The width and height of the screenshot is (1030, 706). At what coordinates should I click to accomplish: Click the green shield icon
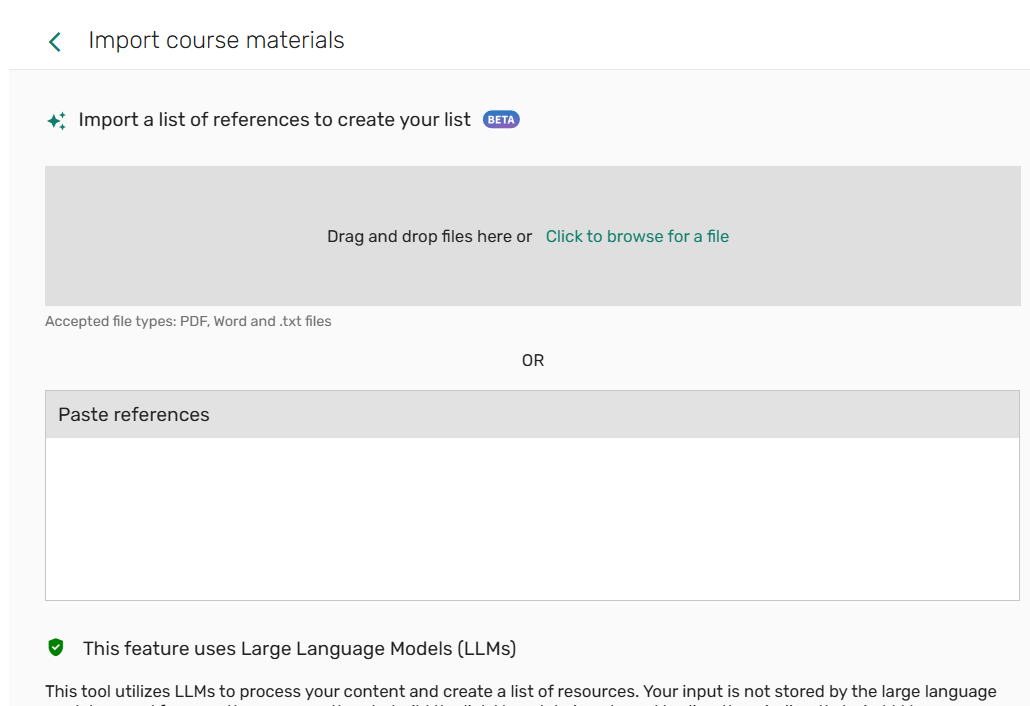[56, 648]
